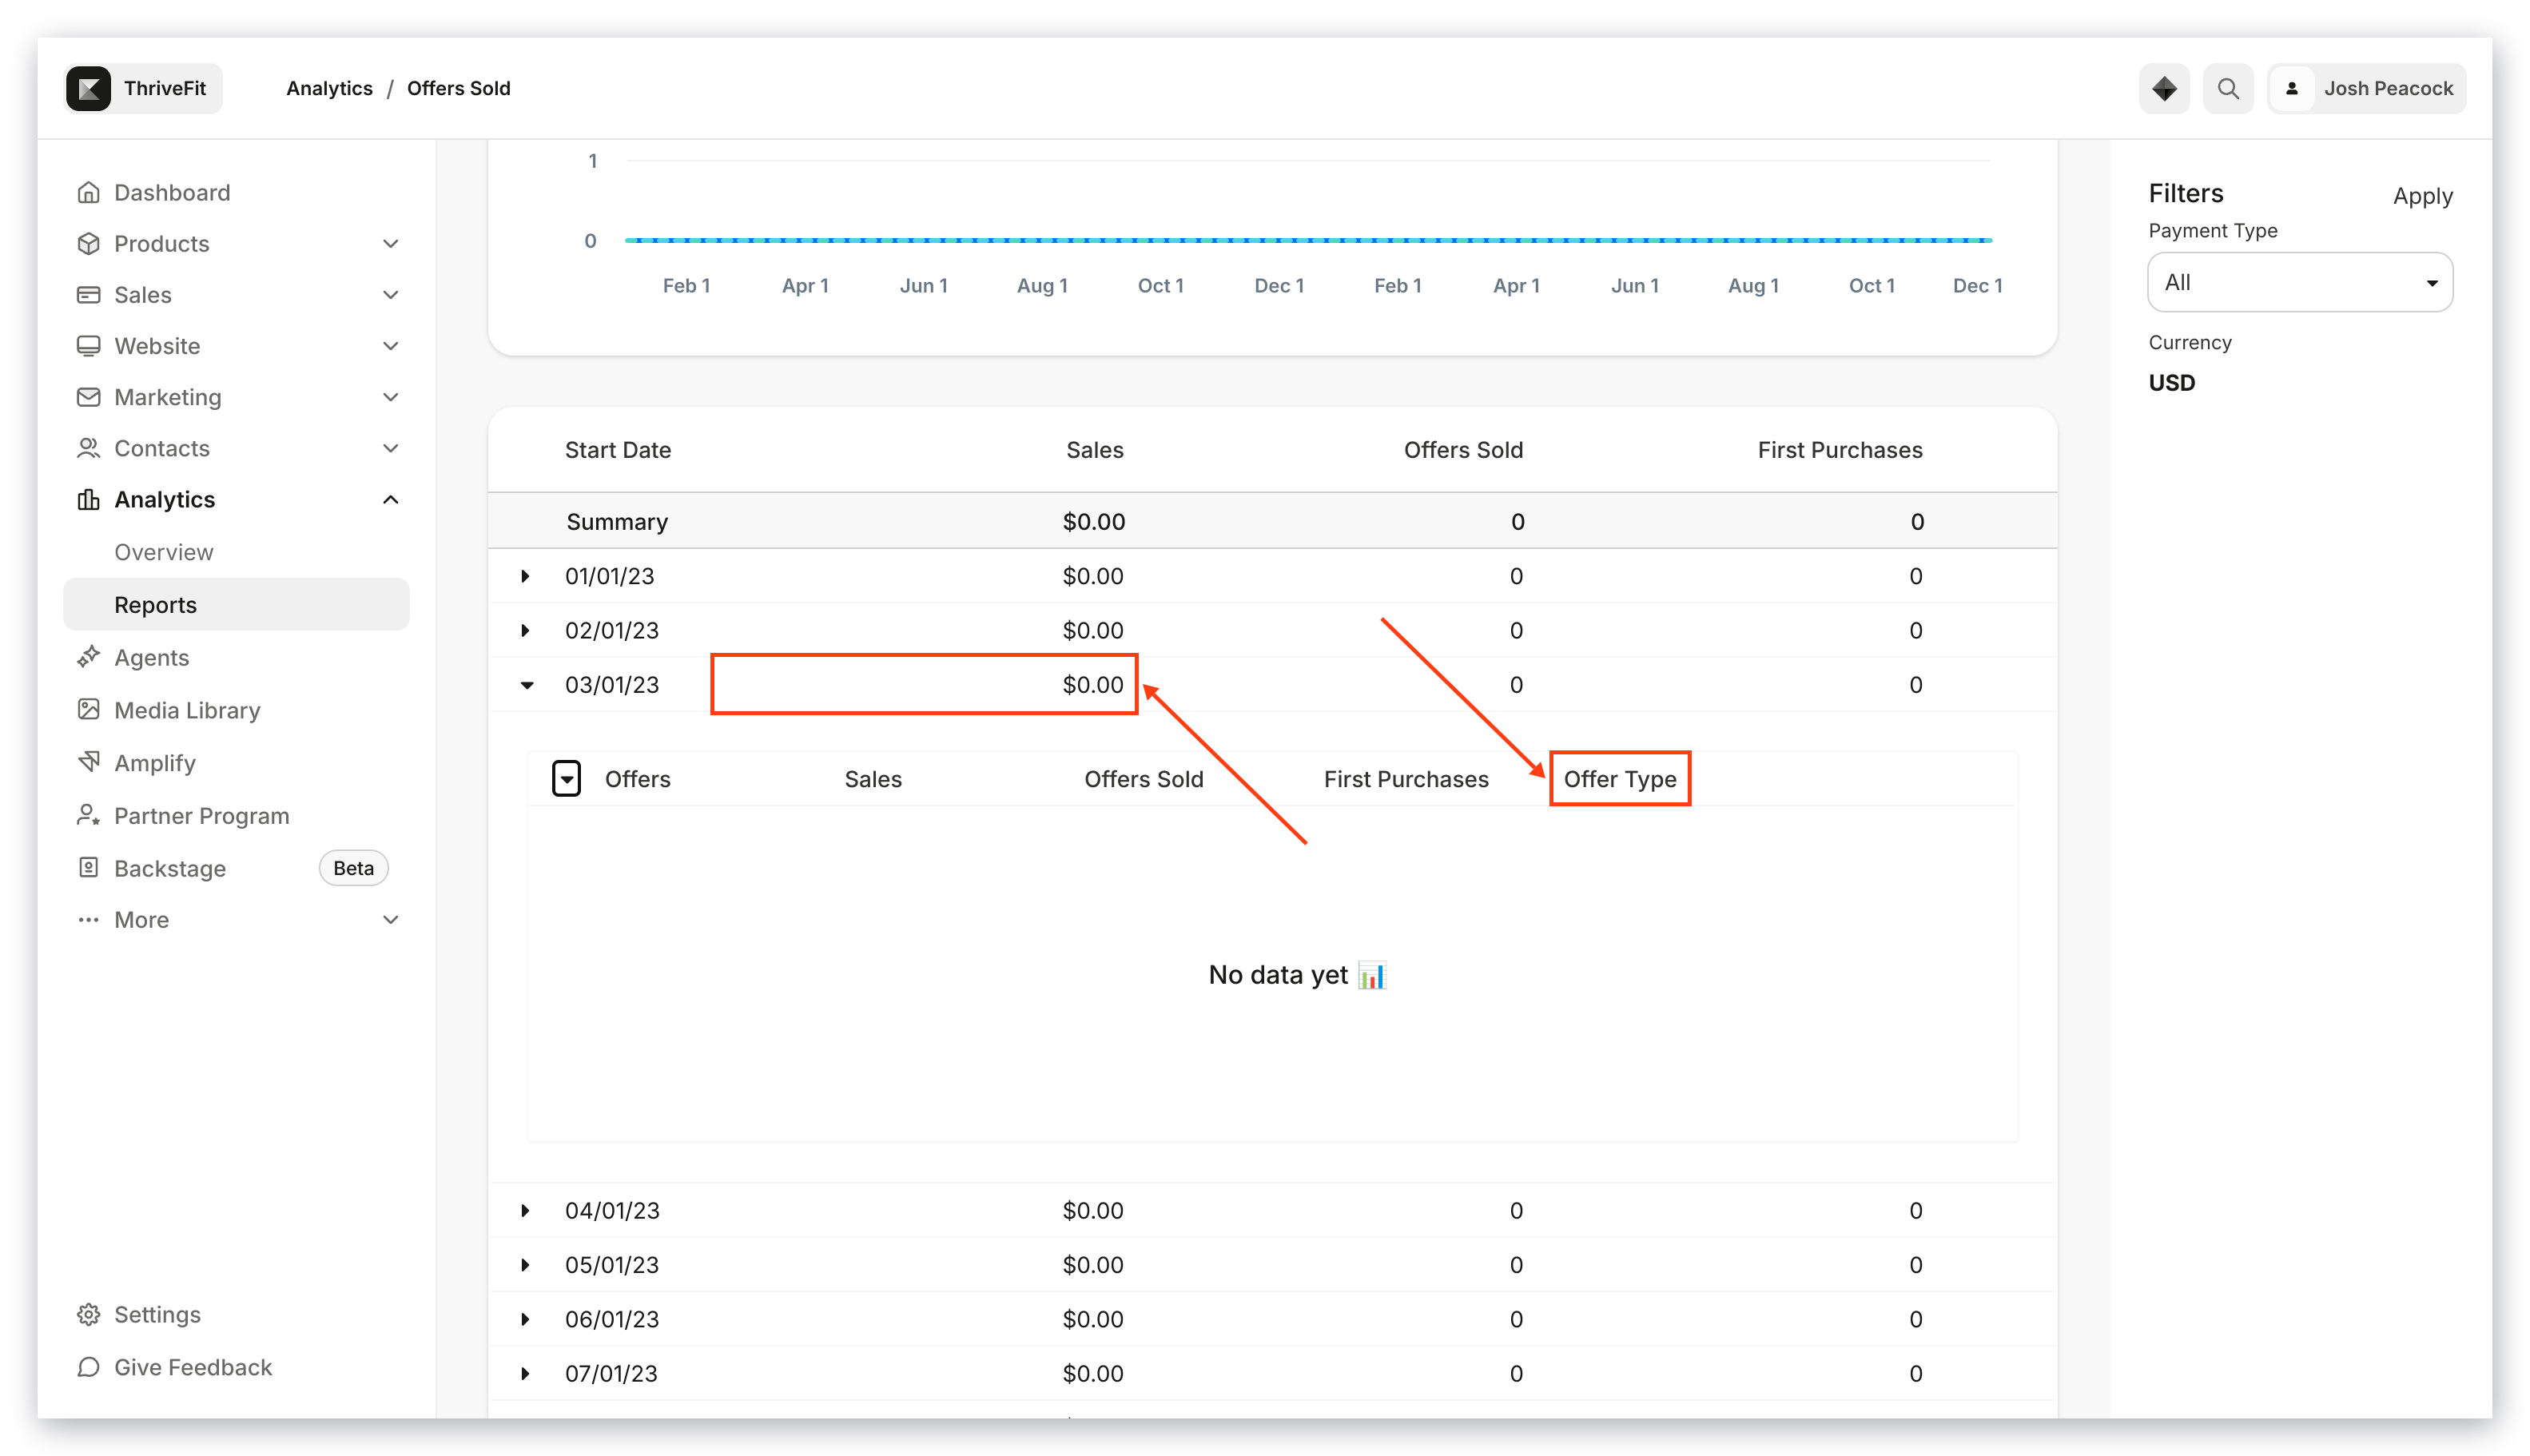Click Offers Sold breadcrumb
Viewport: 2530px width, 1456px height.
point(458,88)
